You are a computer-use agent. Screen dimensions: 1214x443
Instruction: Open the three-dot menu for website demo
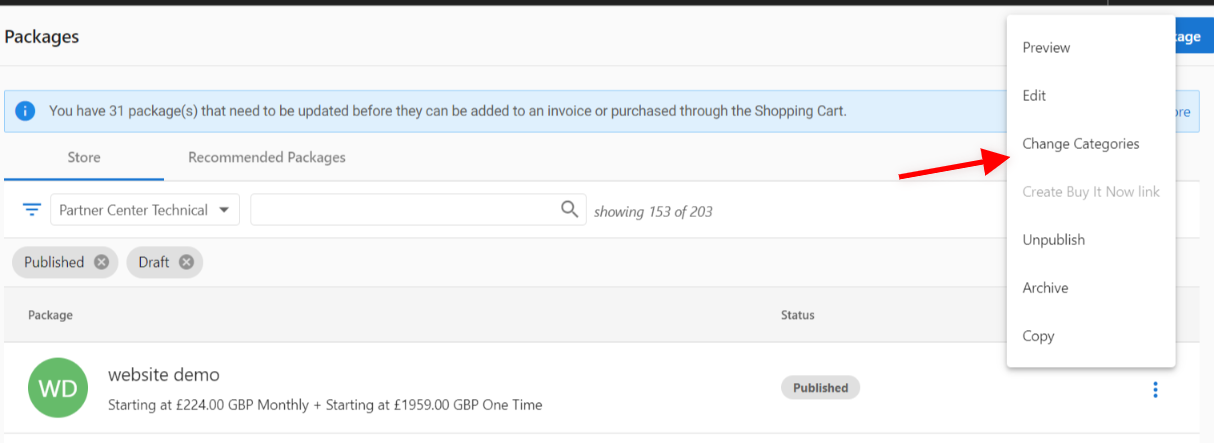click(1155, 389)
